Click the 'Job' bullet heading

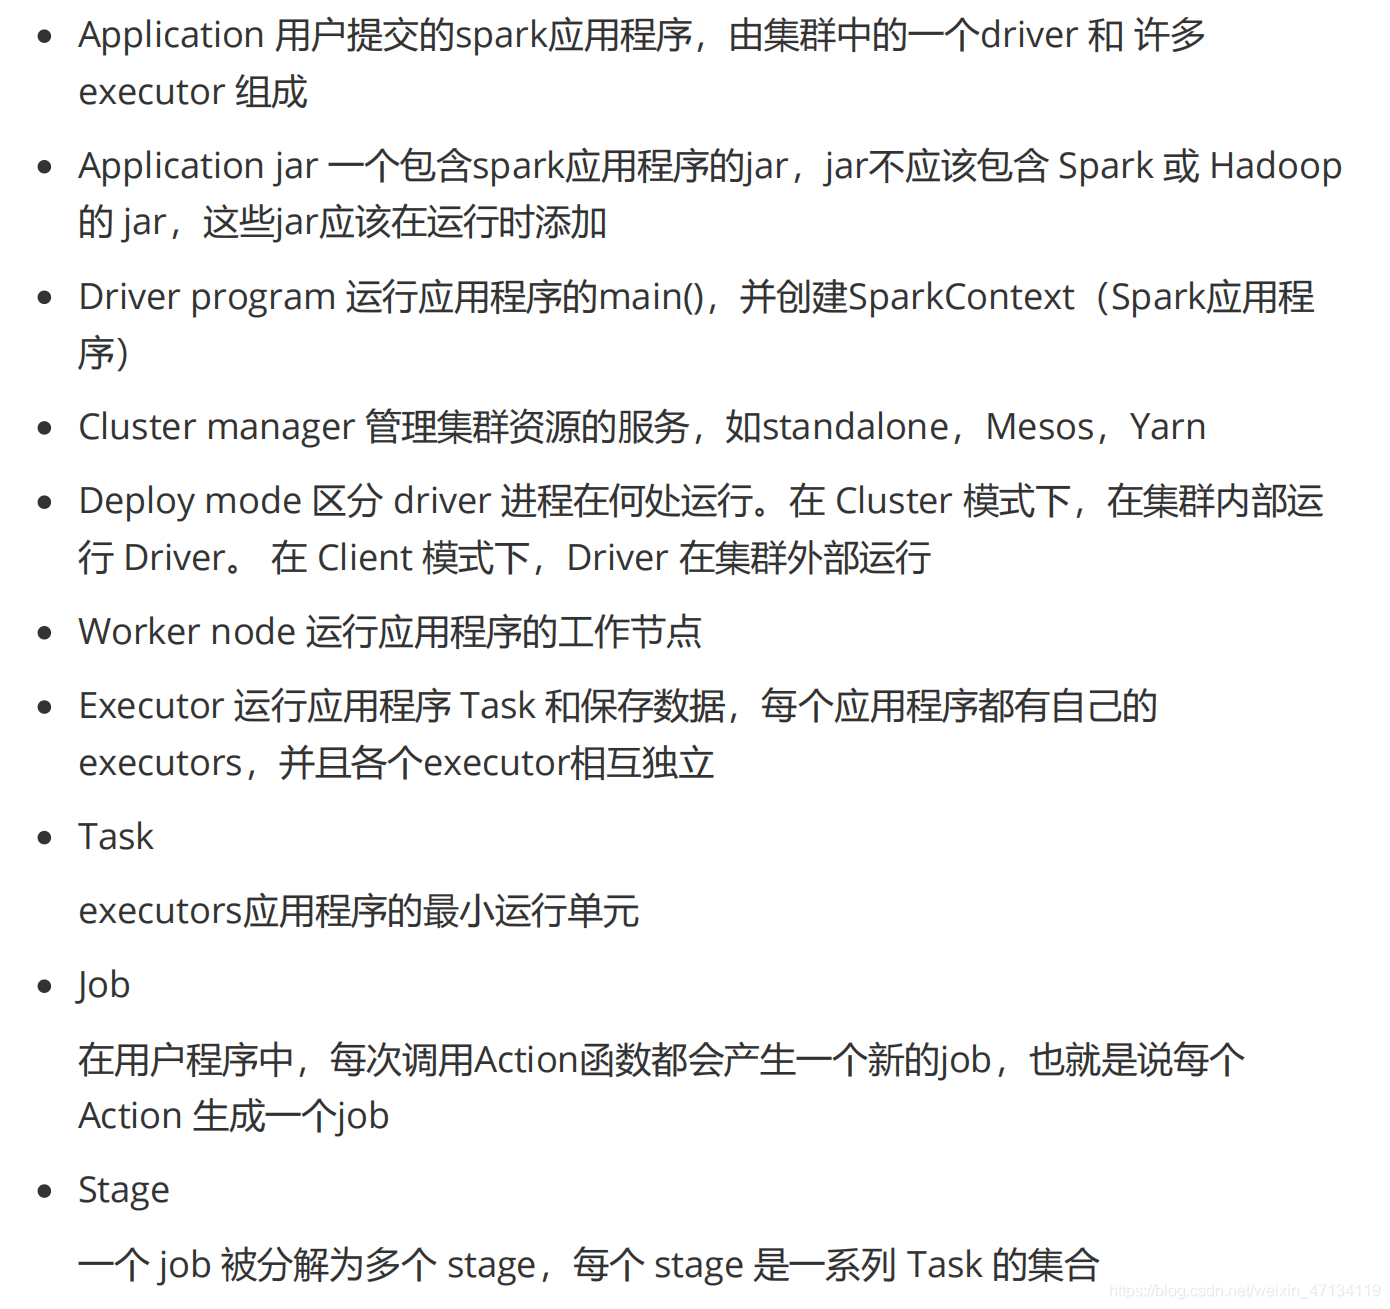pos(104,985)
